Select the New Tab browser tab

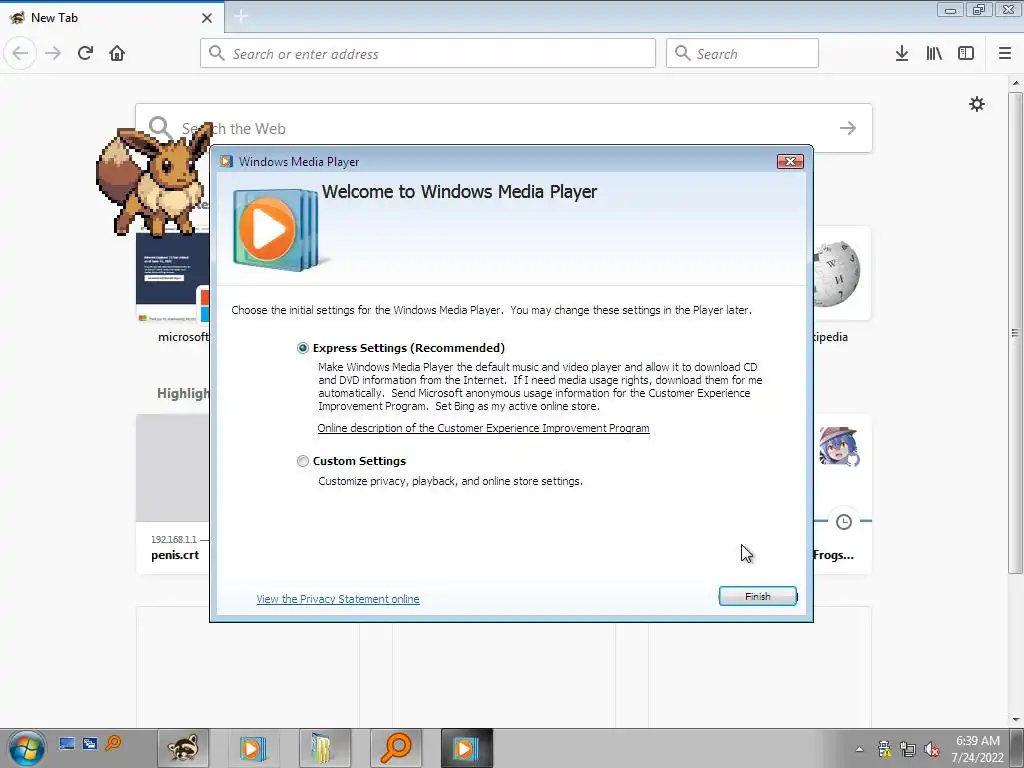coord(111,18)
